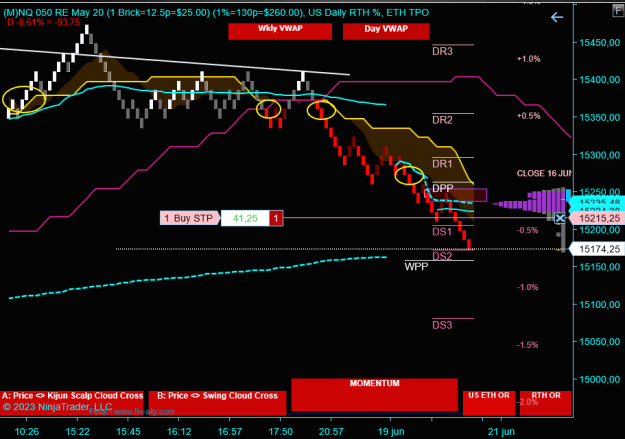This screenshot has width=625, height=439.
Task: Select the B: Price Swing Cloud Cross button
Action: (217, 403)
